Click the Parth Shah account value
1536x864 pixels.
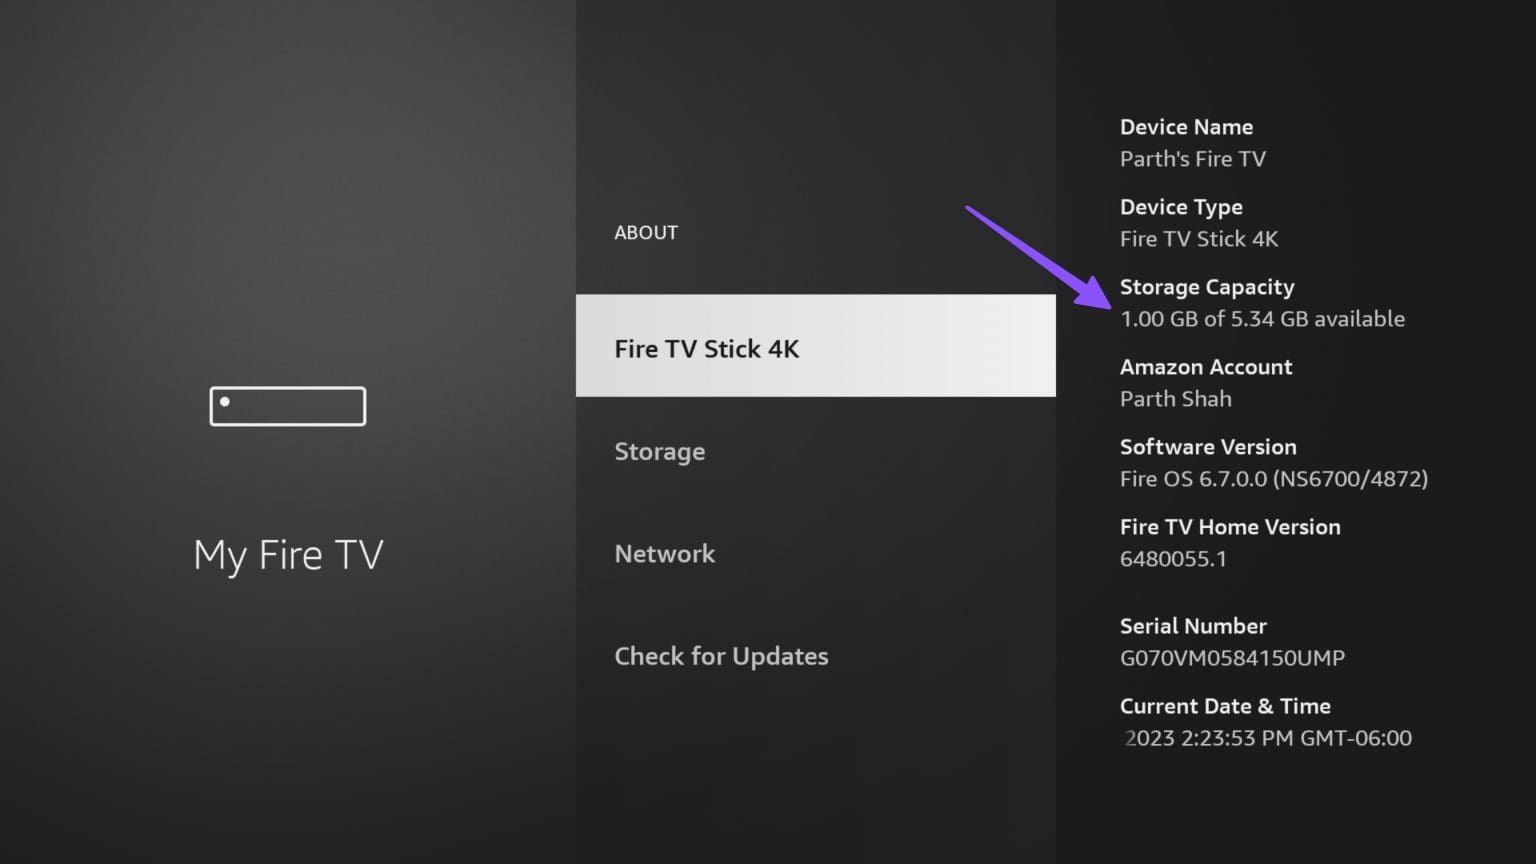(1176, 399)
